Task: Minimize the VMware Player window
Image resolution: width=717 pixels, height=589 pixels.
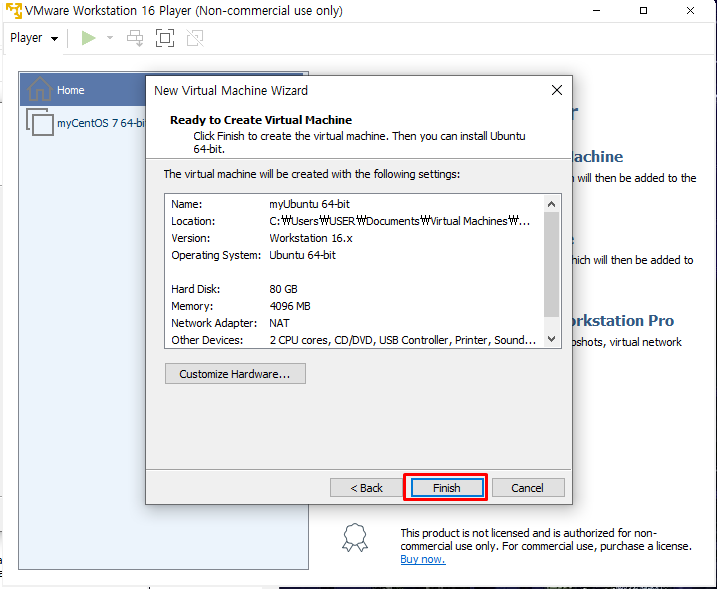Action: point(596,11)
